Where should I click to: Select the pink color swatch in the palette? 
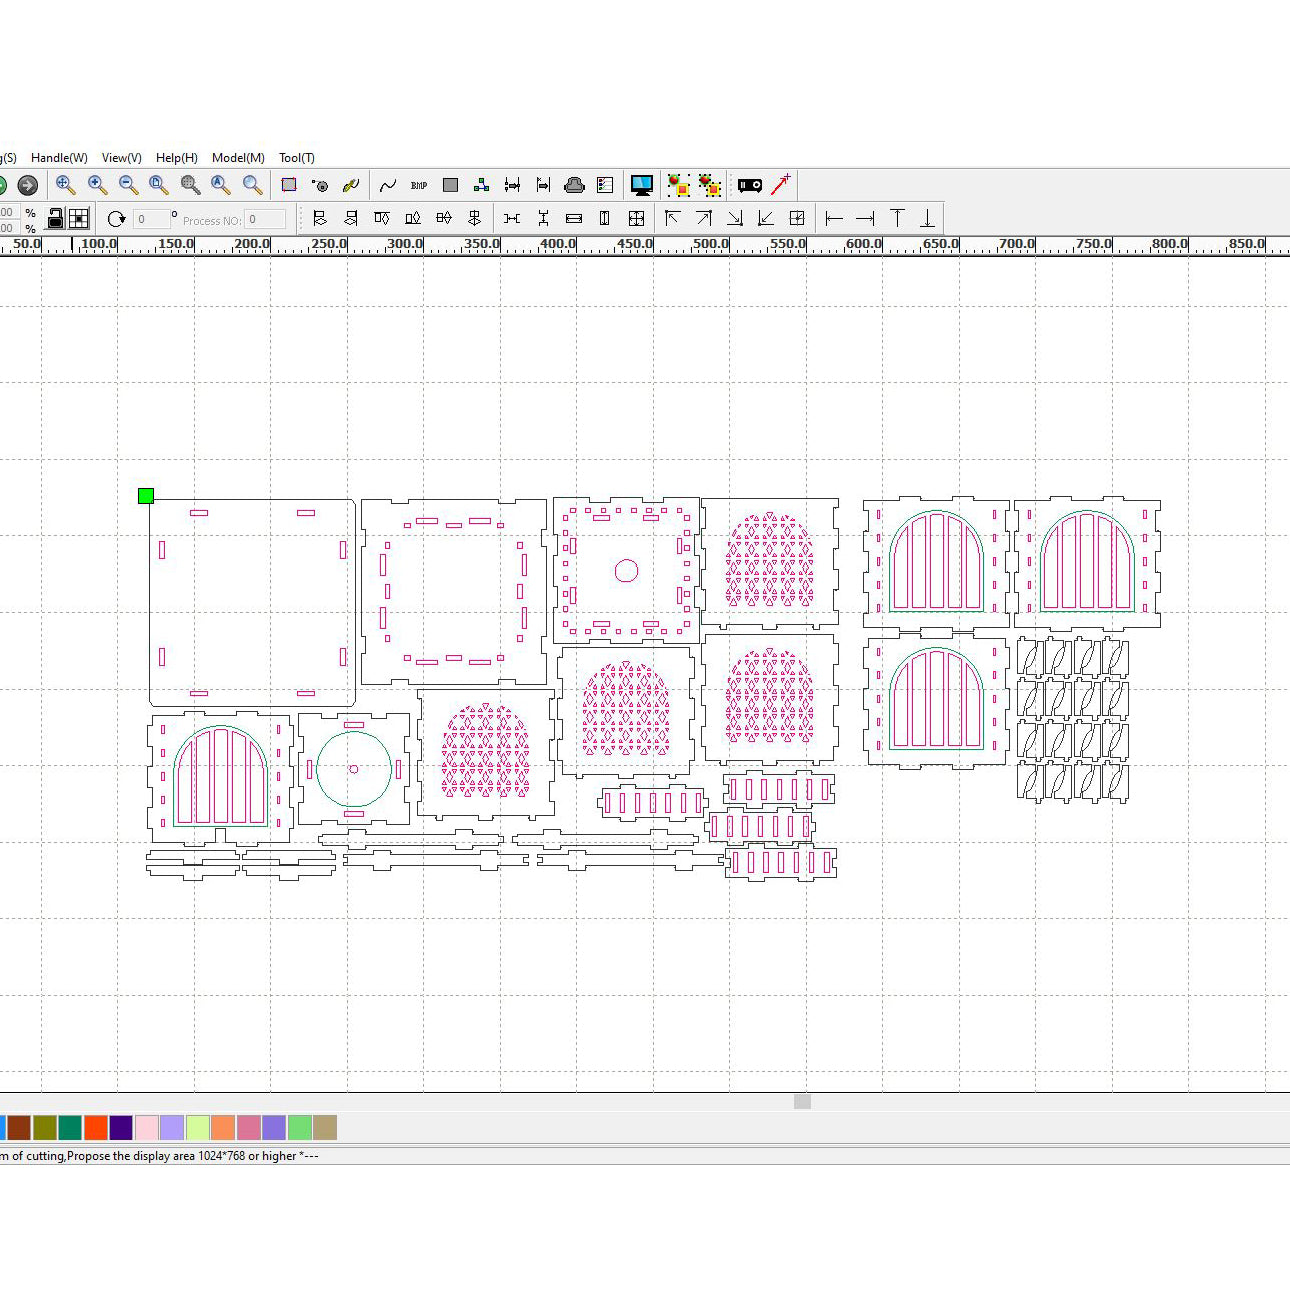point(146,1127)
